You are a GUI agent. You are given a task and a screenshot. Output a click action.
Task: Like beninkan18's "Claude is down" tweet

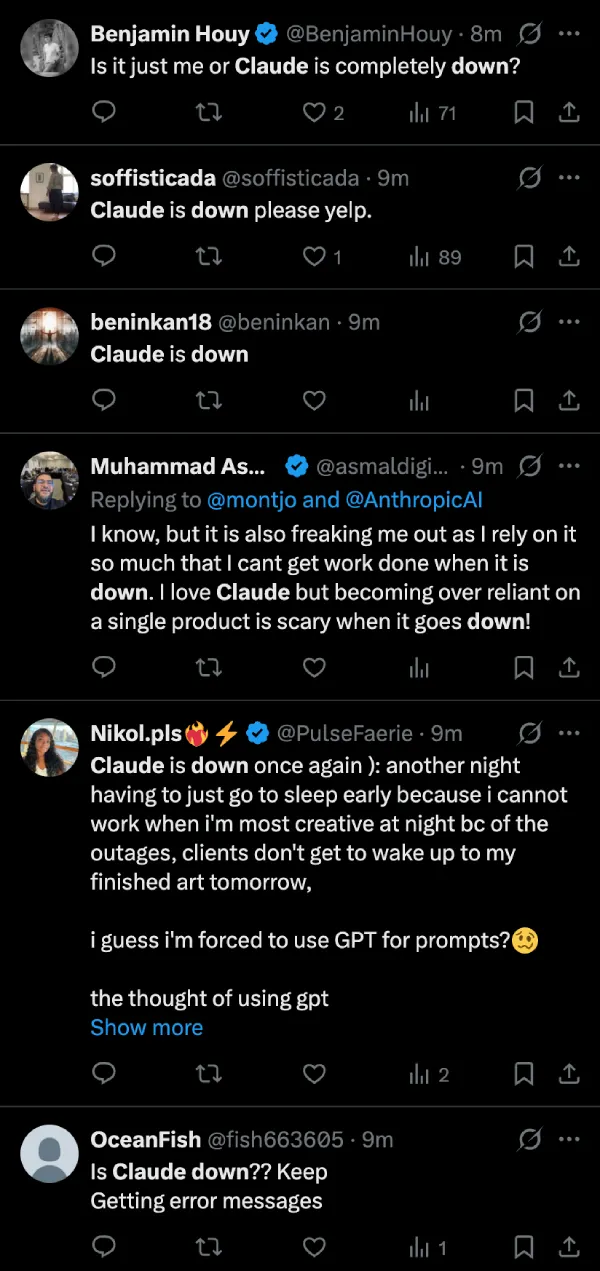314,400
